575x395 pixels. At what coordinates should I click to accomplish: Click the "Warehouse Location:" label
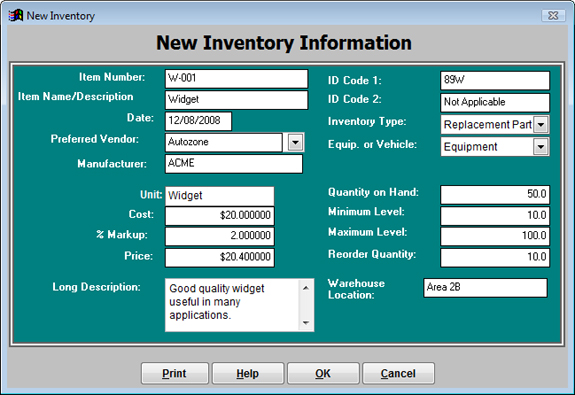[356, 289]
